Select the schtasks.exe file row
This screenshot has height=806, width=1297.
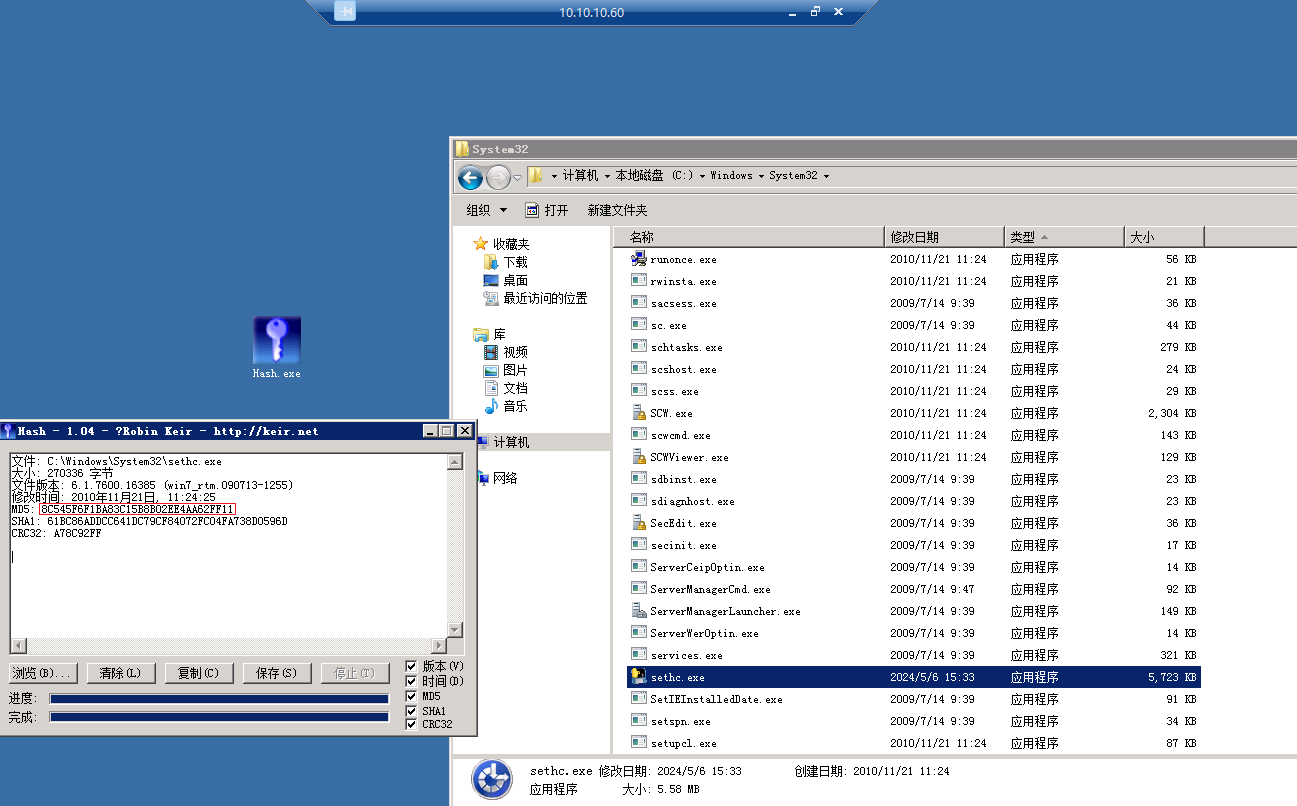[x=914, y=347]
